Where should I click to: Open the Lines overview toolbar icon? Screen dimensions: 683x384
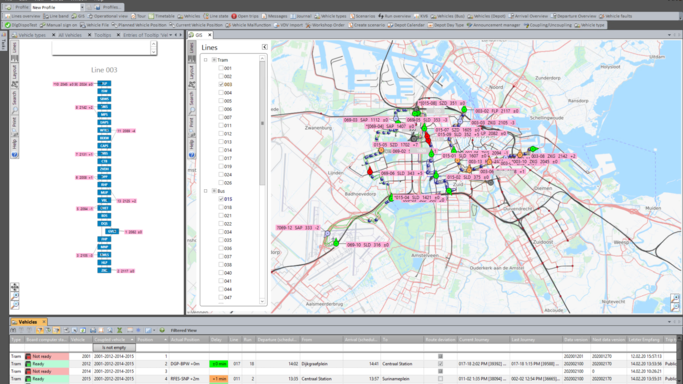point(23,16)
